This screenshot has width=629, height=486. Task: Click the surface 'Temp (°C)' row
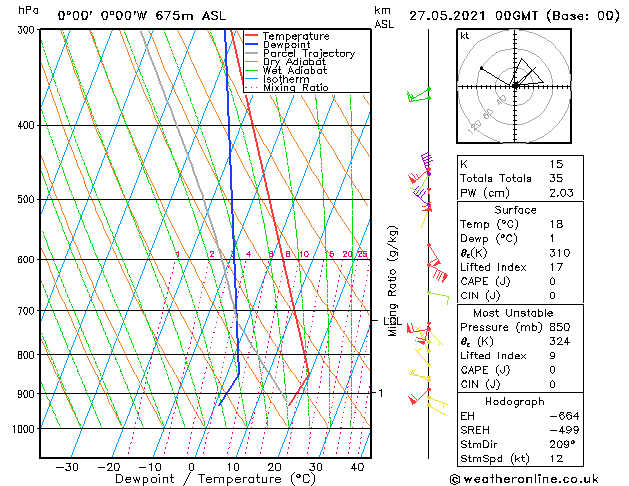[520, 224]
